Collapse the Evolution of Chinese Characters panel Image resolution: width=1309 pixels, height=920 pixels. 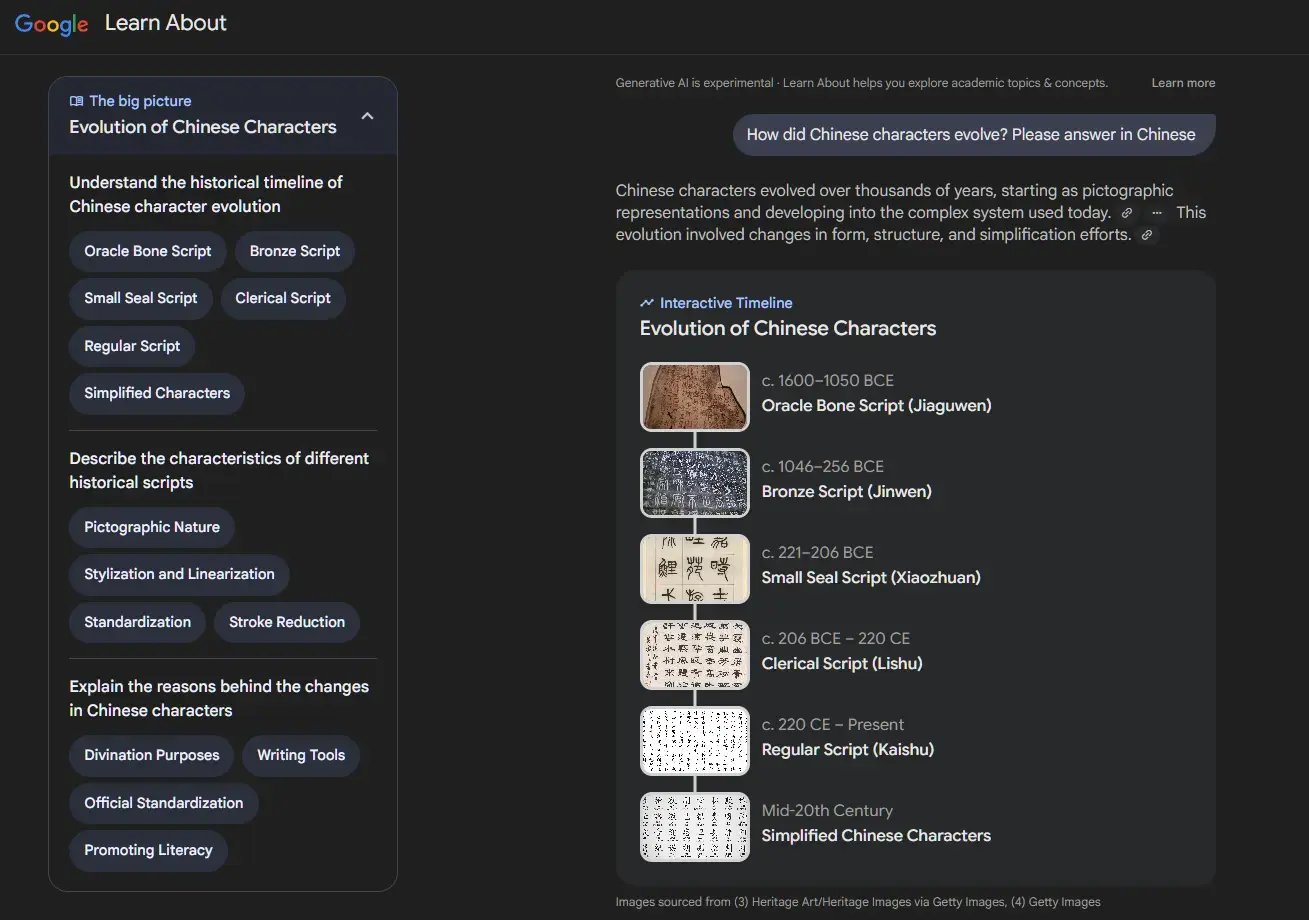[367, 116]
